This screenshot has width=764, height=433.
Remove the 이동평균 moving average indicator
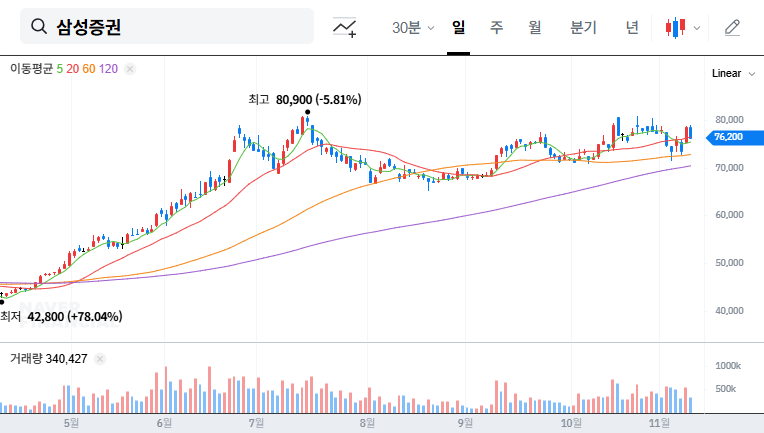(130, 69)
